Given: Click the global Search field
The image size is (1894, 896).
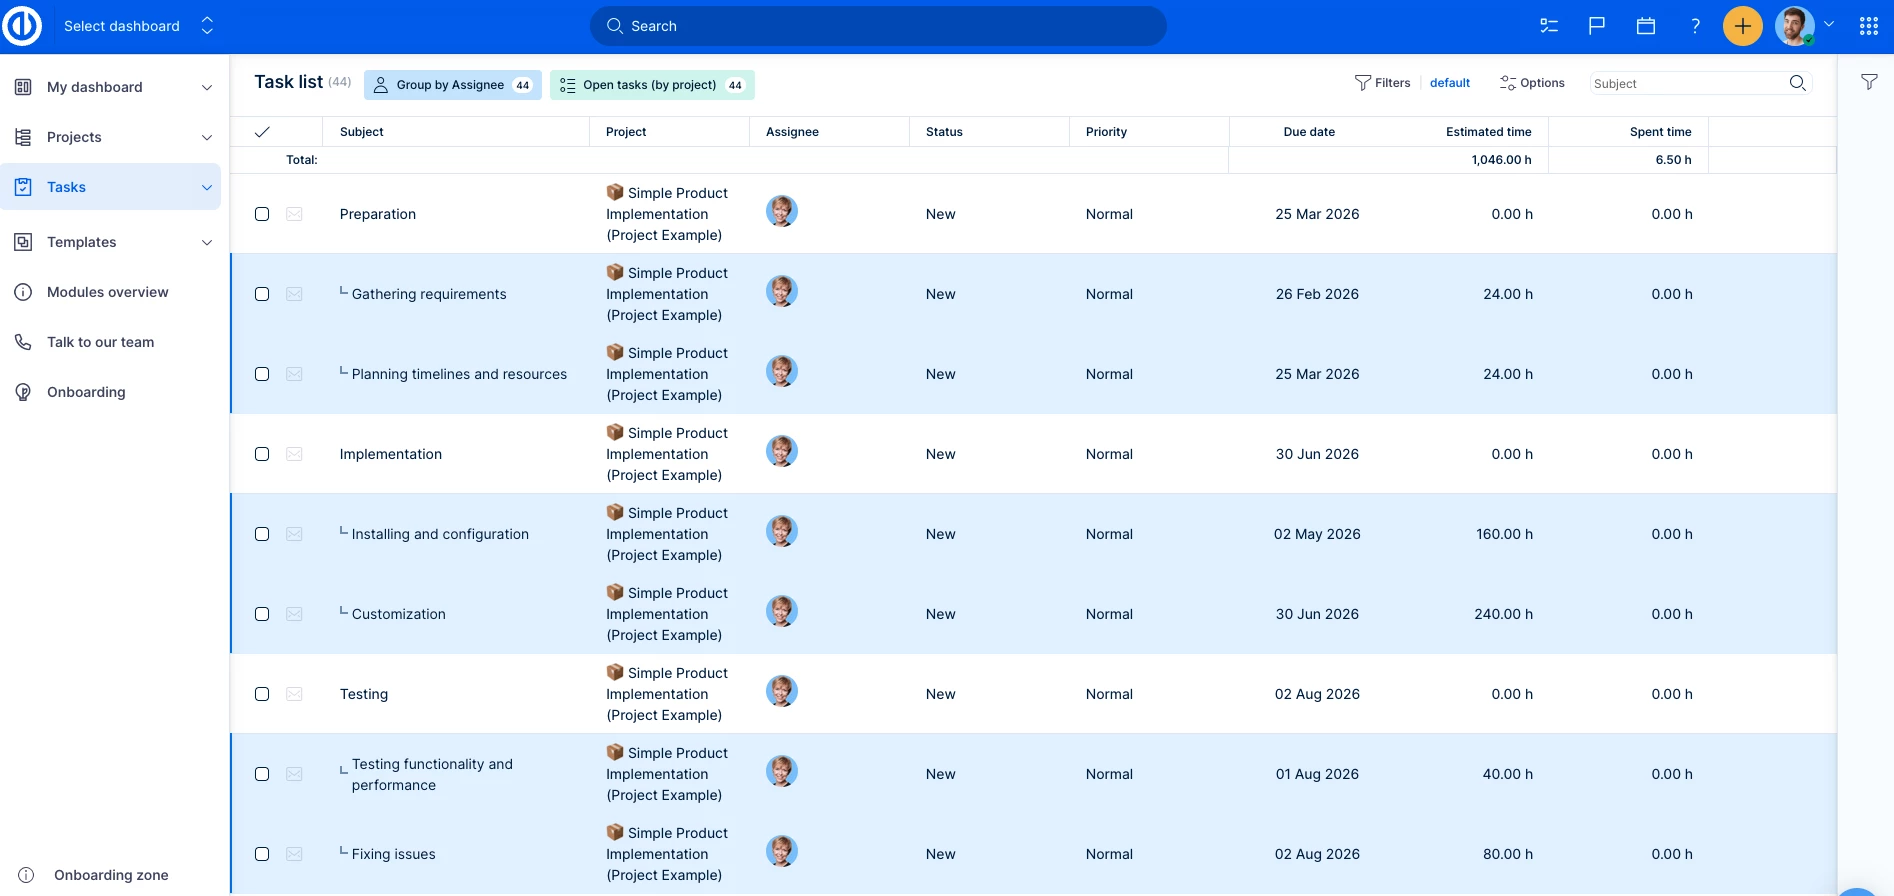Looking at the screenshot, I should pyautogui.click(x=878, y=26).
